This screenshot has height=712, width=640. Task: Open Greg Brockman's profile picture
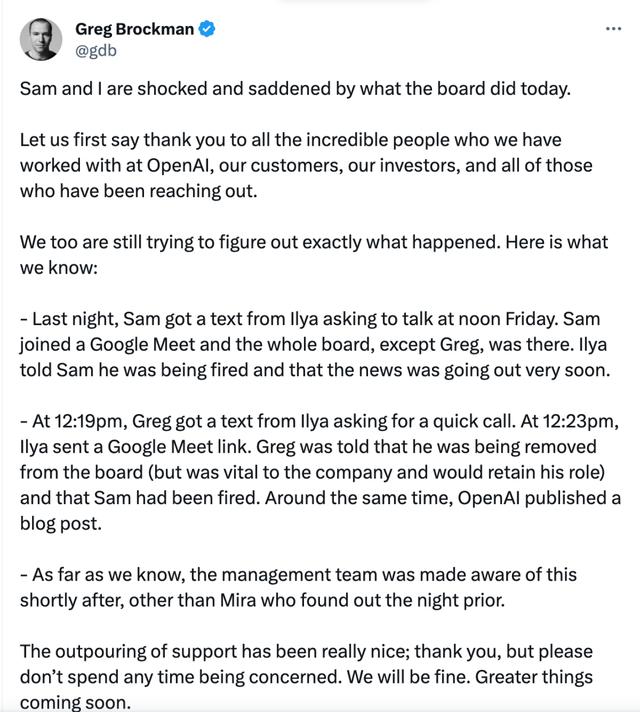pos(40,38)
